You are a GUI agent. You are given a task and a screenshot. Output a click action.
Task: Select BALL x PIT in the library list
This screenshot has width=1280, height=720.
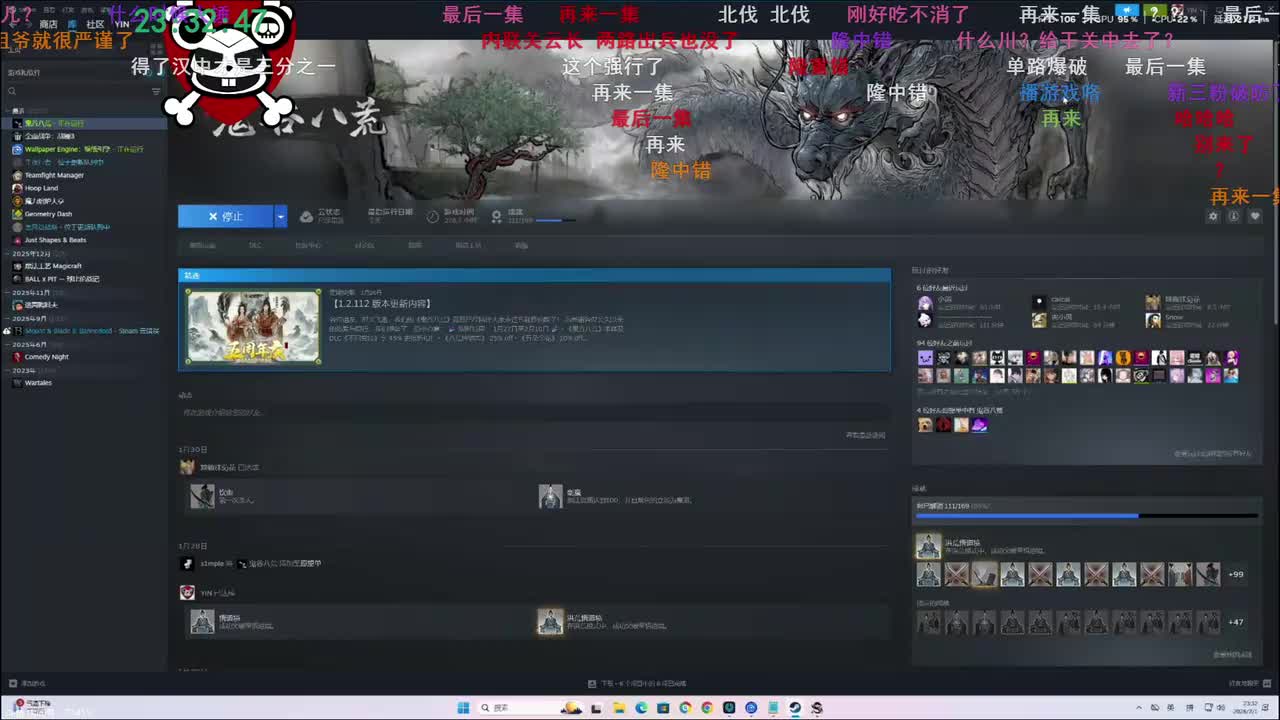(62, 279)
